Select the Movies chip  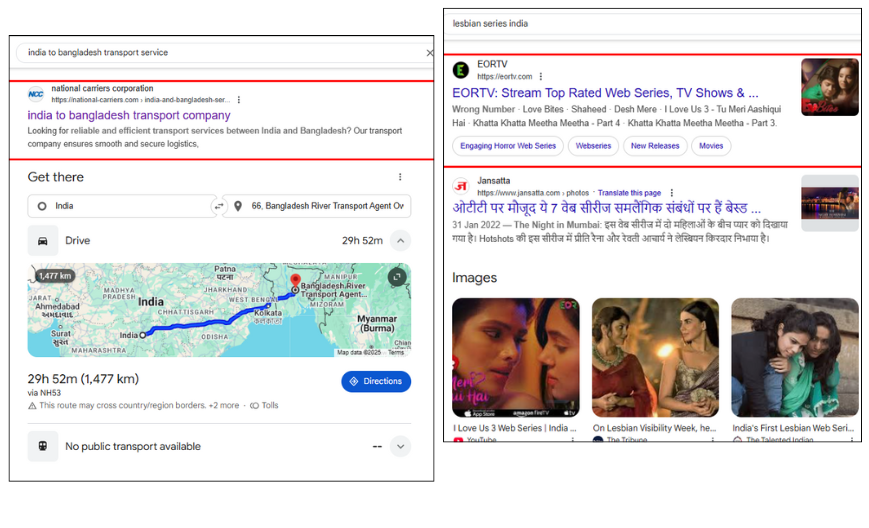point(711,146)
